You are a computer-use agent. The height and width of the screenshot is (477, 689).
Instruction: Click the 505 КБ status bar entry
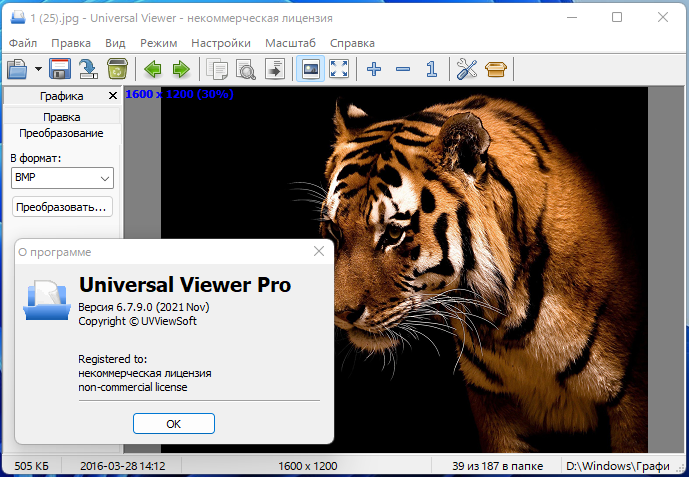31,466
